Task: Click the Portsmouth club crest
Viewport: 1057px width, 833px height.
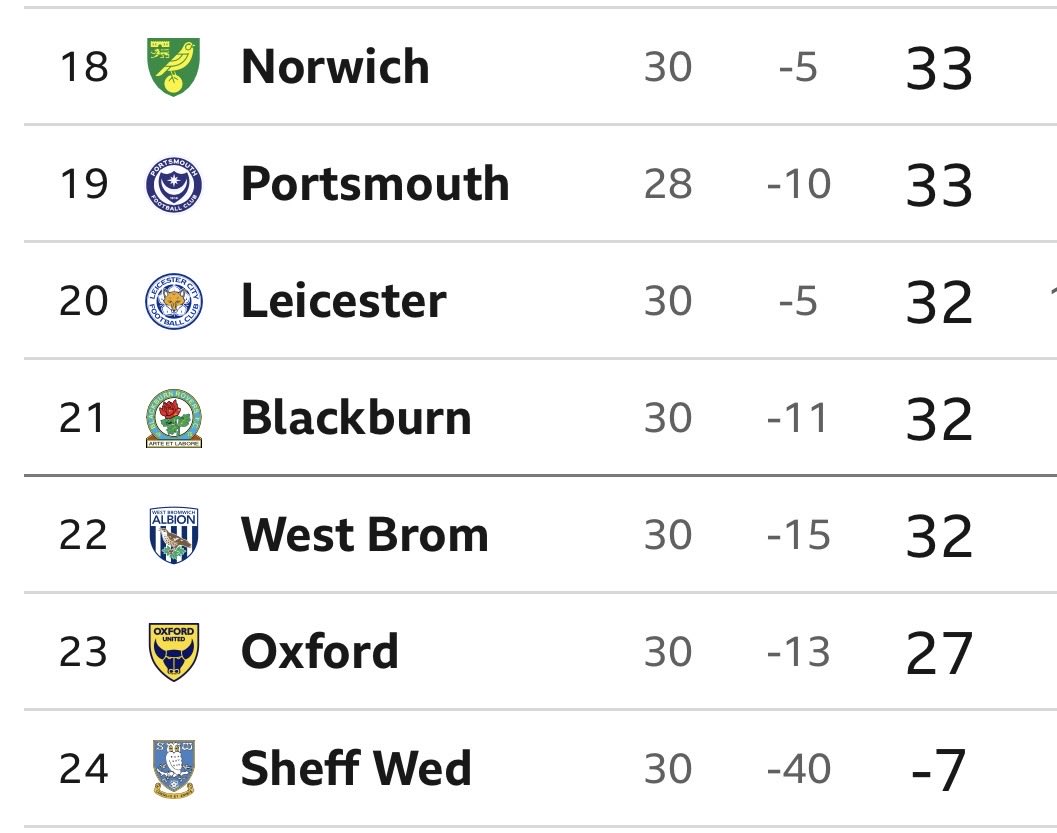Action: tap(173, 184)
